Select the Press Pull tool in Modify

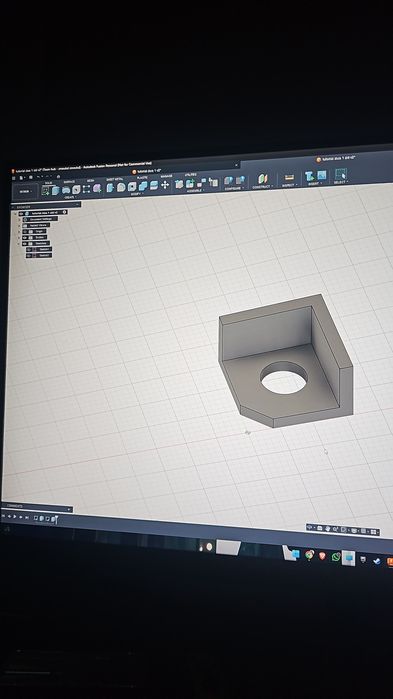[110, 188]
